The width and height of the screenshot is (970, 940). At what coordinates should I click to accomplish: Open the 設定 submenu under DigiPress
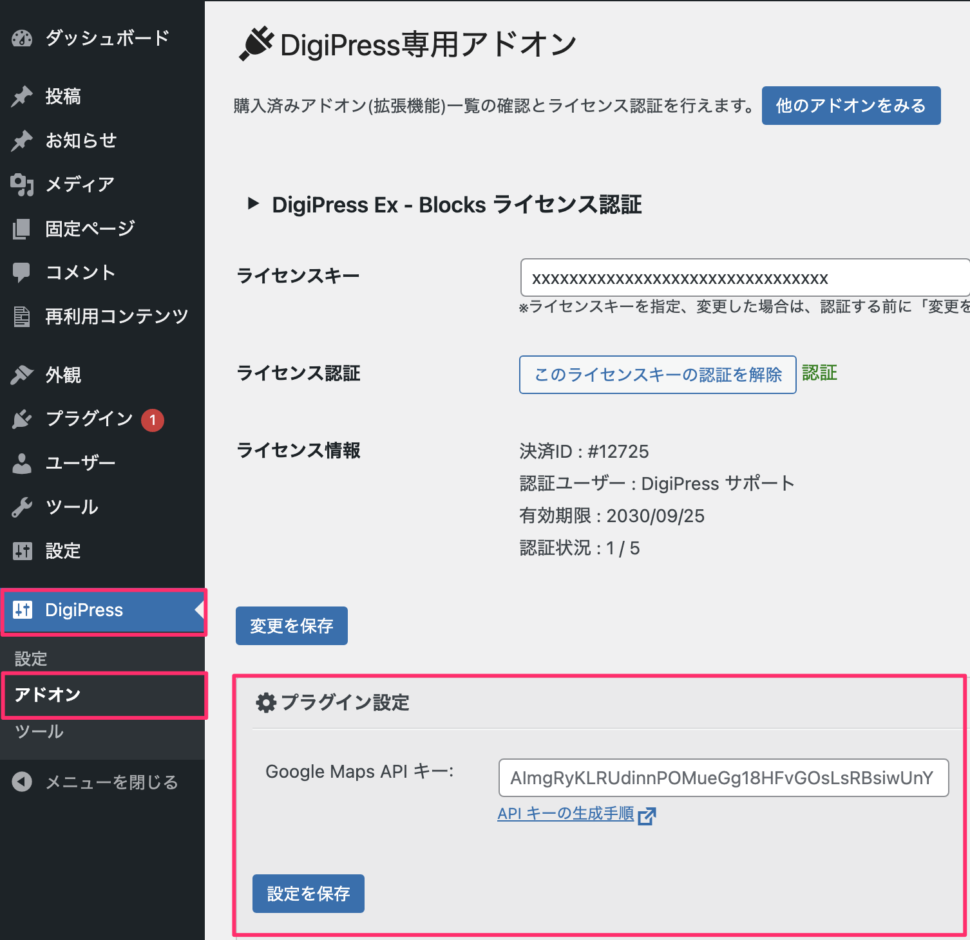31,659
